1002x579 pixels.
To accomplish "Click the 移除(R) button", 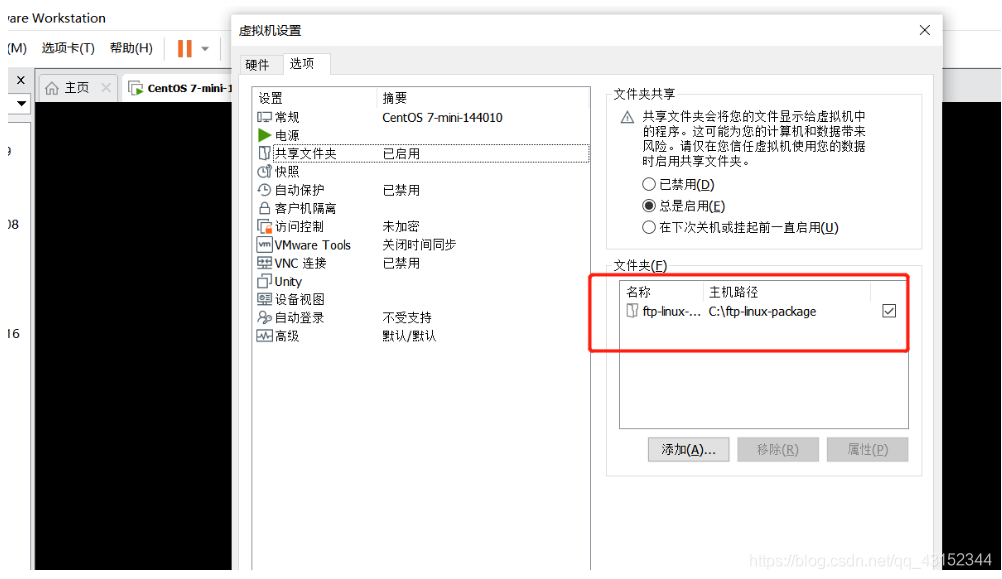I will [778, 450].
